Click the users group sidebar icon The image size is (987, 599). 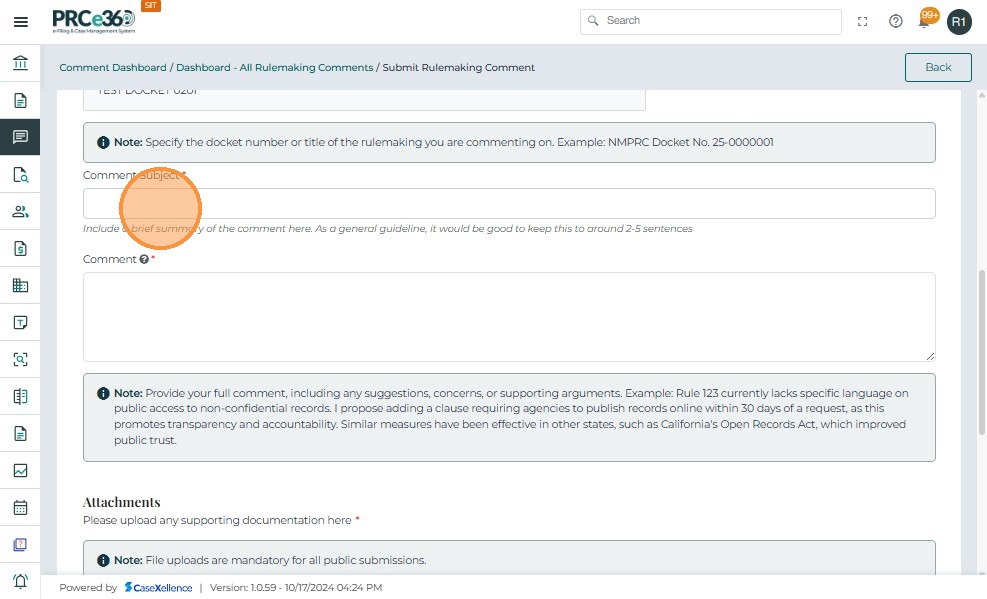(20, 211)
